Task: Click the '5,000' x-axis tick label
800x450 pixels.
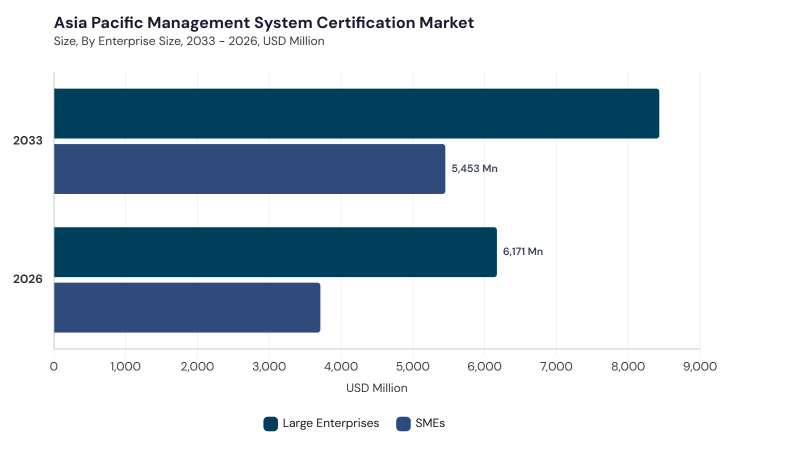Action: [413, 366]
